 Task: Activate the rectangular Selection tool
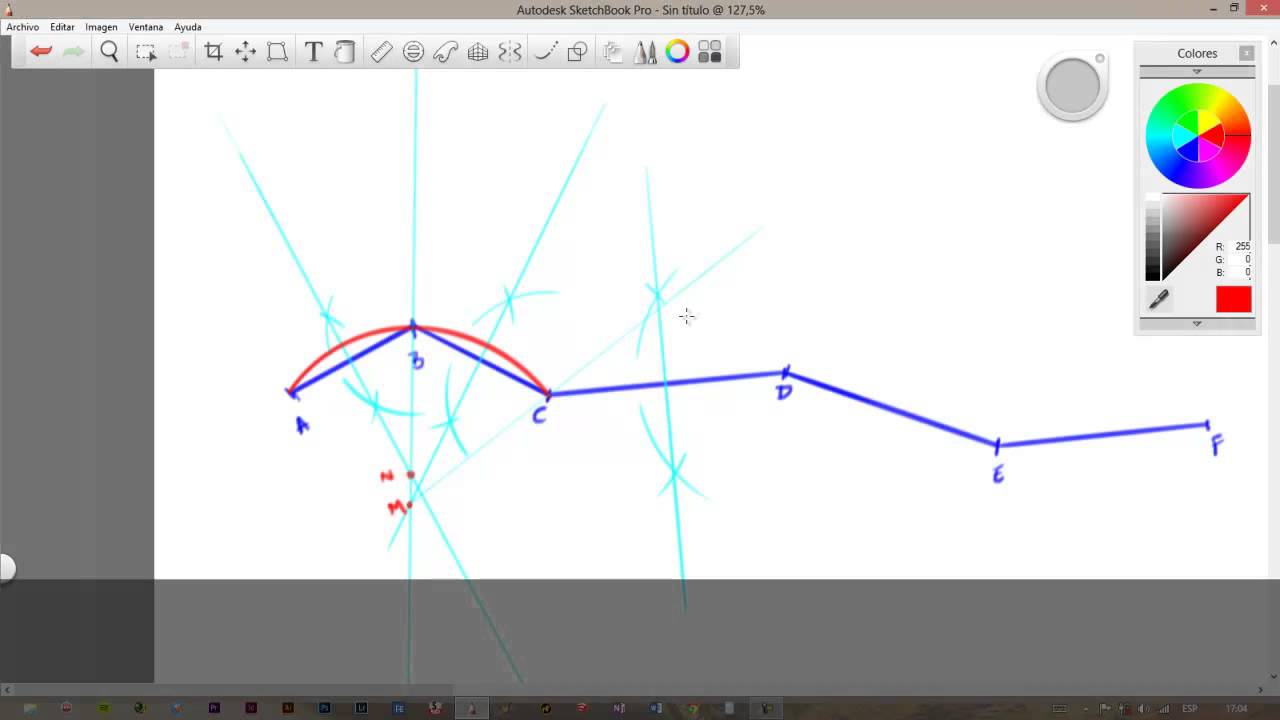(x=146, y=52)
